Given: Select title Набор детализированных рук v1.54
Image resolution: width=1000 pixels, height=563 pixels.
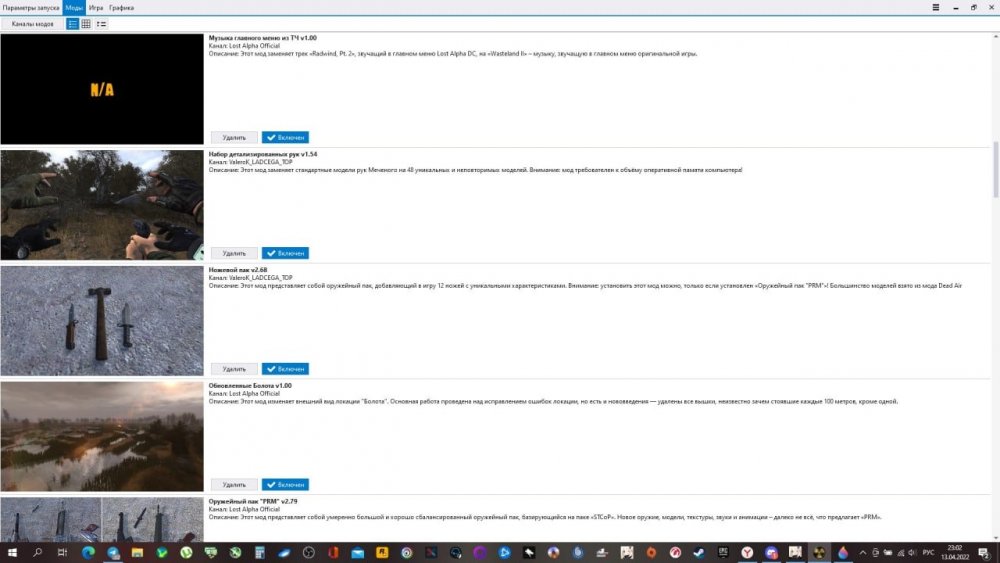Looking at the screenshot, I should (263, 154).
